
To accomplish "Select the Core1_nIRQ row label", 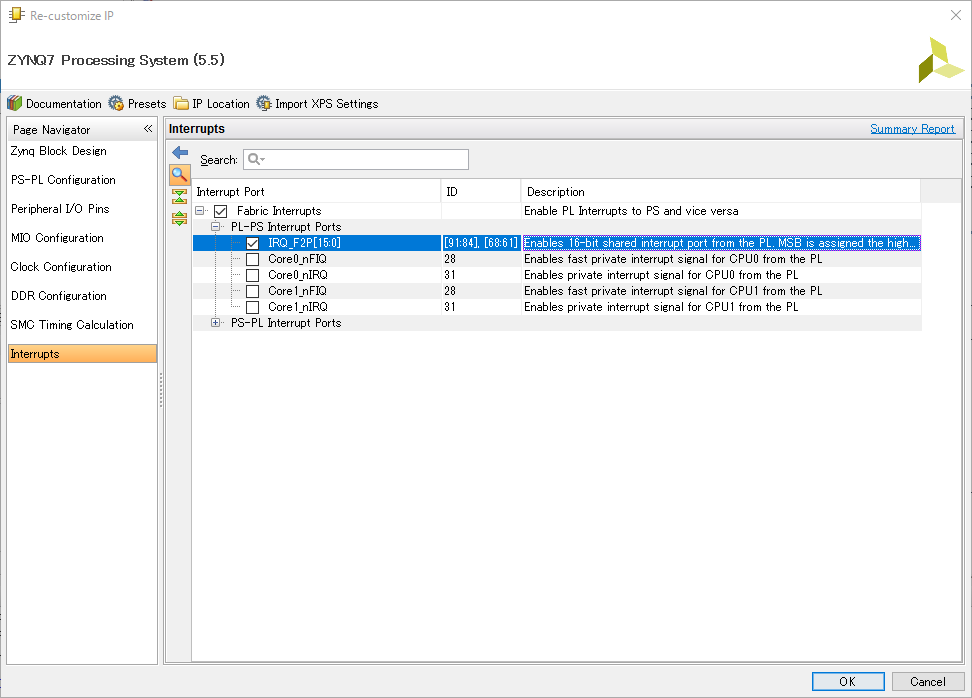I will coord(298,307).
